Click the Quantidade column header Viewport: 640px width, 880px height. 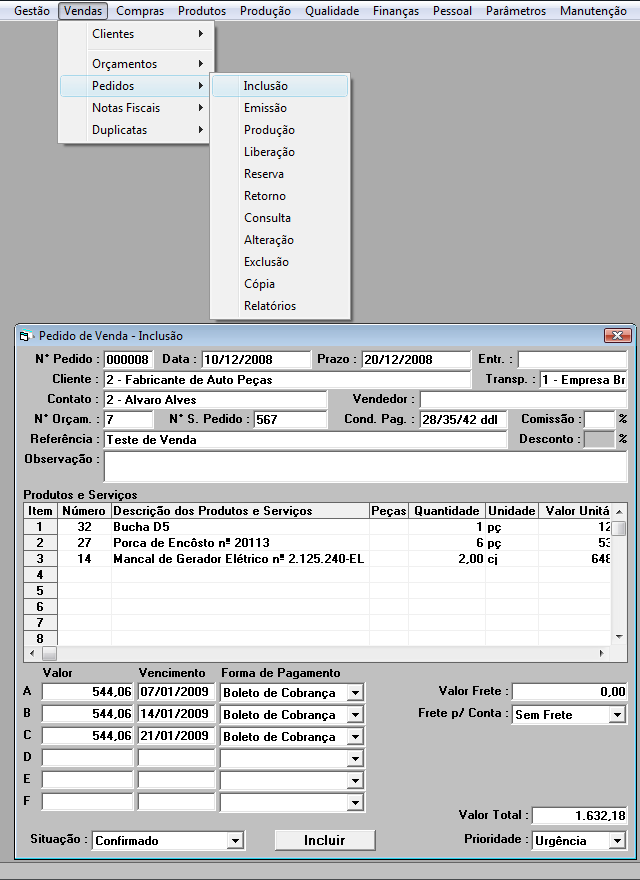point(447,511)
